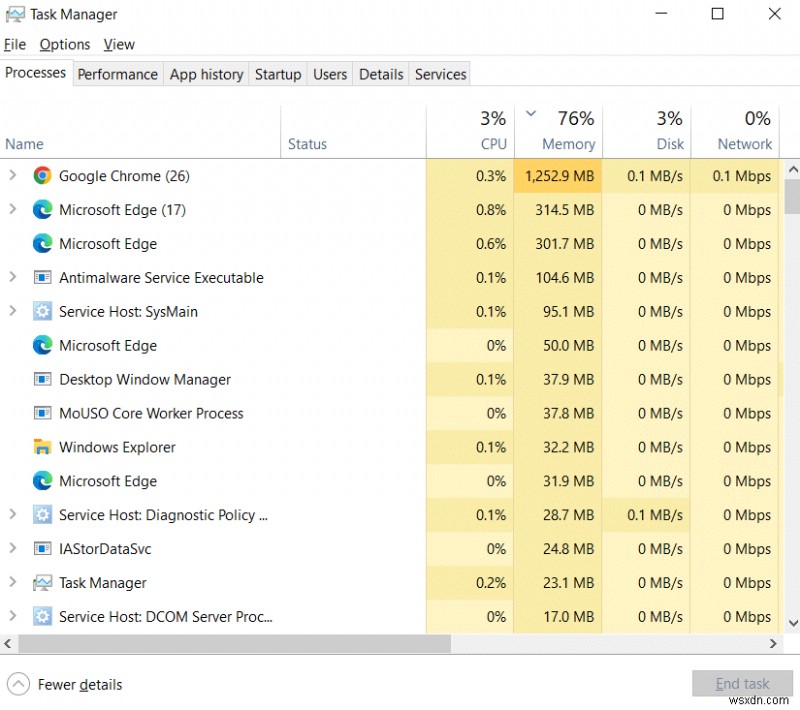Sort by the Status column header
Screen dimensions: 800x710
[x=353, y=132]
